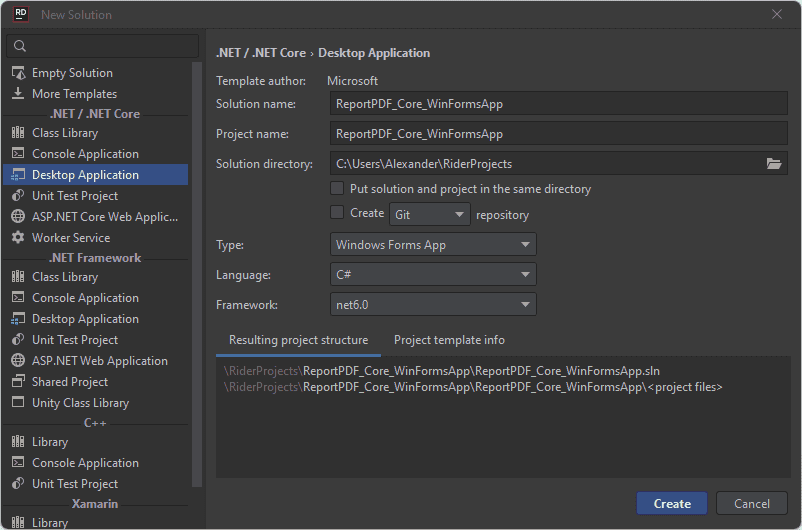This screenshot has height=530, width=802.
Task: Select ASP.NET Web Application template
Action: pyautogui.click(x=96, y=361)
